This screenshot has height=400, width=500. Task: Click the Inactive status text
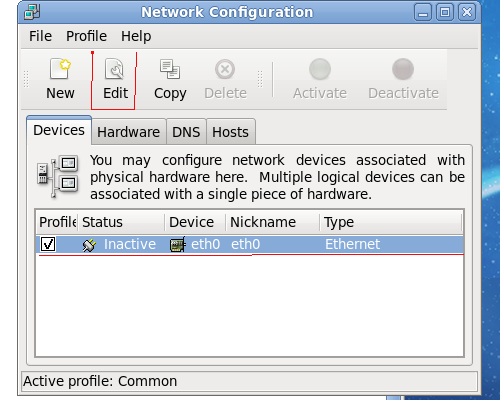[x=130, y=244]
